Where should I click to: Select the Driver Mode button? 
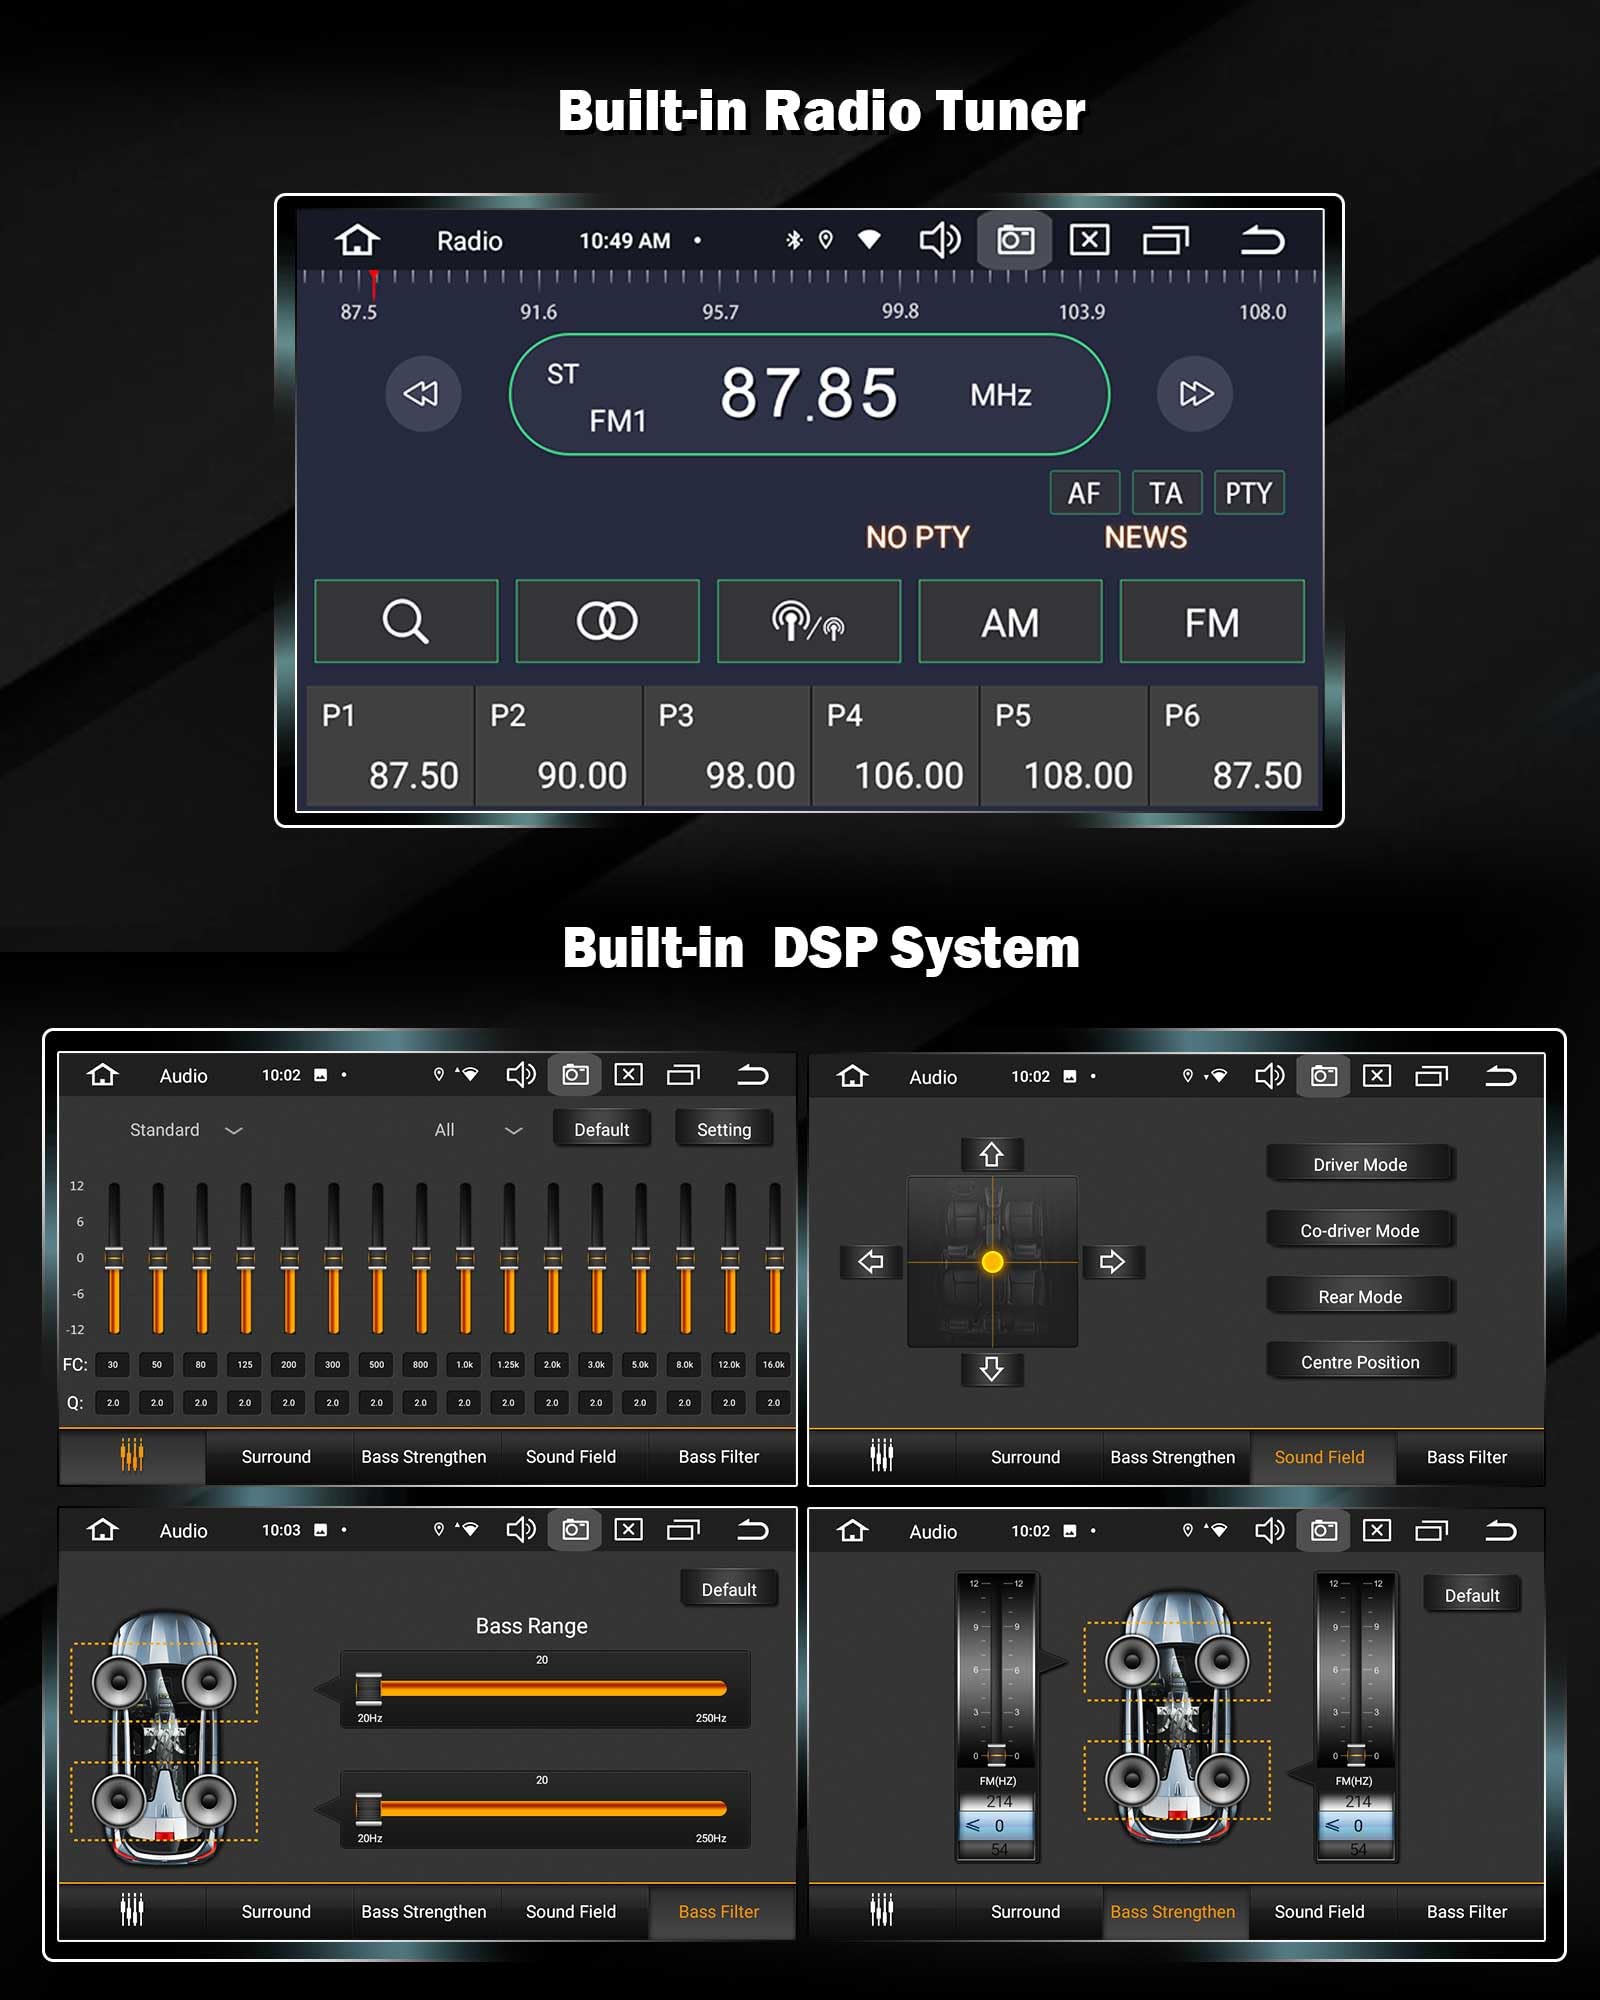(1359, 1165)
